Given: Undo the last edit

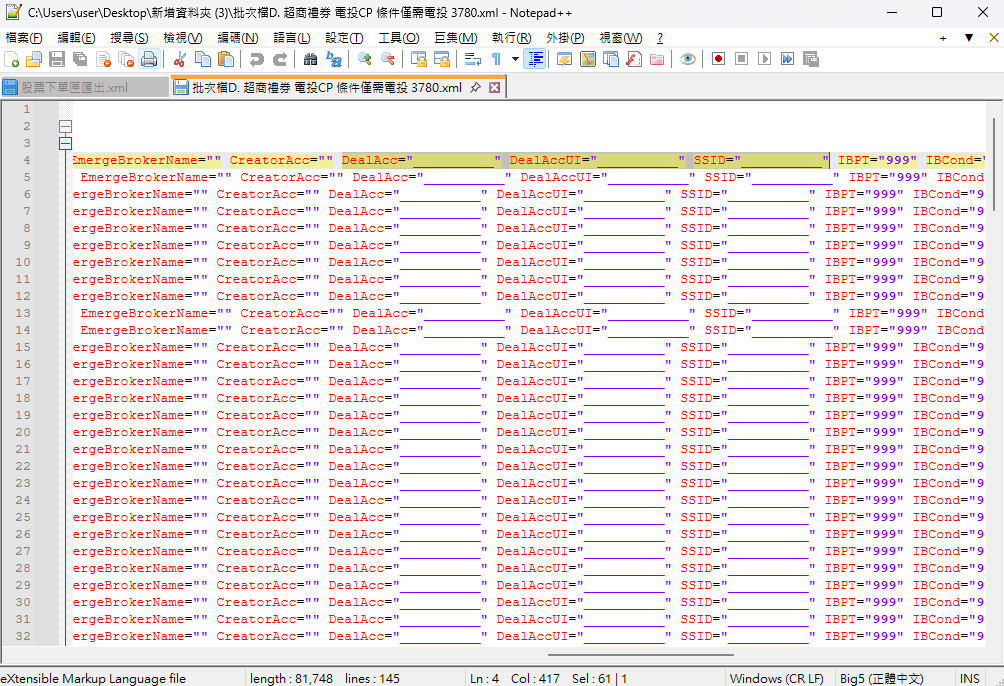Looking at the screenshot, I should 257,60.
